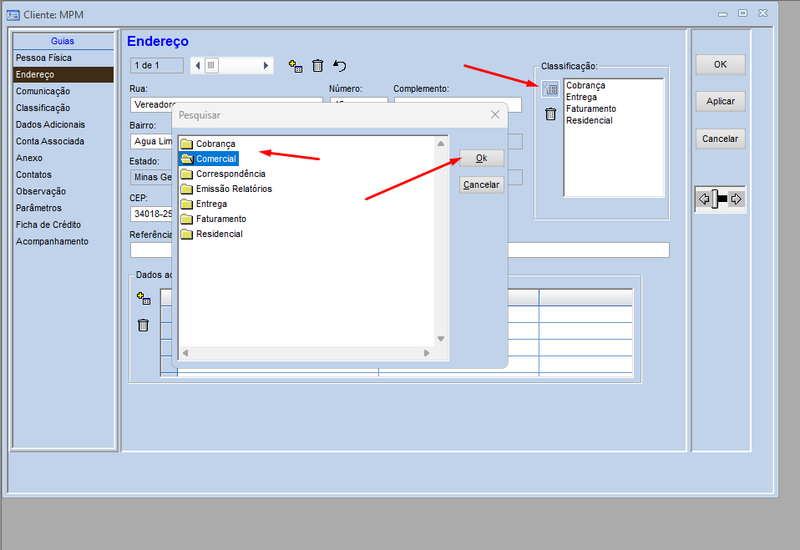Click the main OK button on right panel
800x550 pixels.
pos(720,65)
